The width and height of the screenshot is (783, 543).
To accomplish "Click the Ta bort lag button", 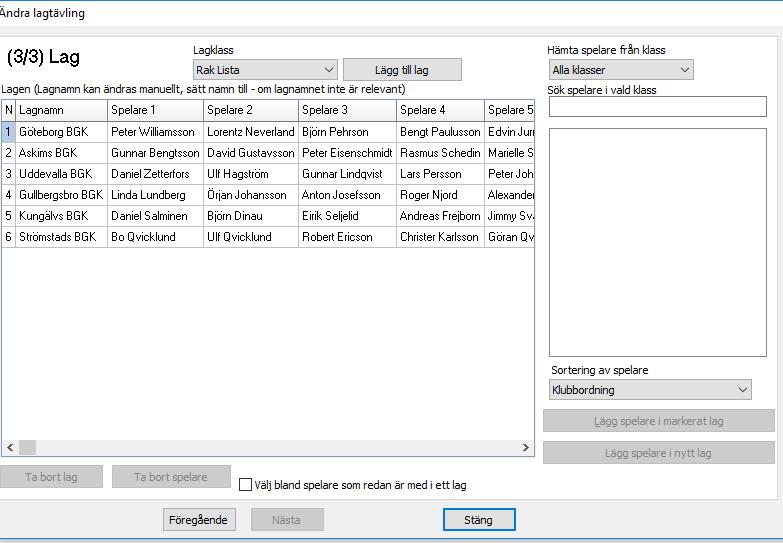I will click(51, 477).
